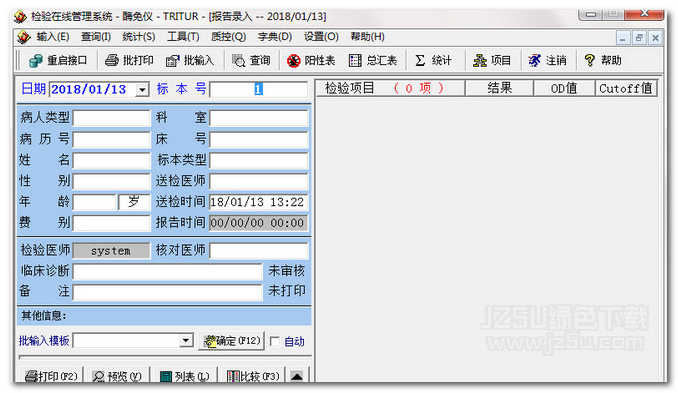The width and height of the screenshot is (678, 393).
Task: Click the 送检医师 input field
Action: pyautogui.click(x=259, y=181)
